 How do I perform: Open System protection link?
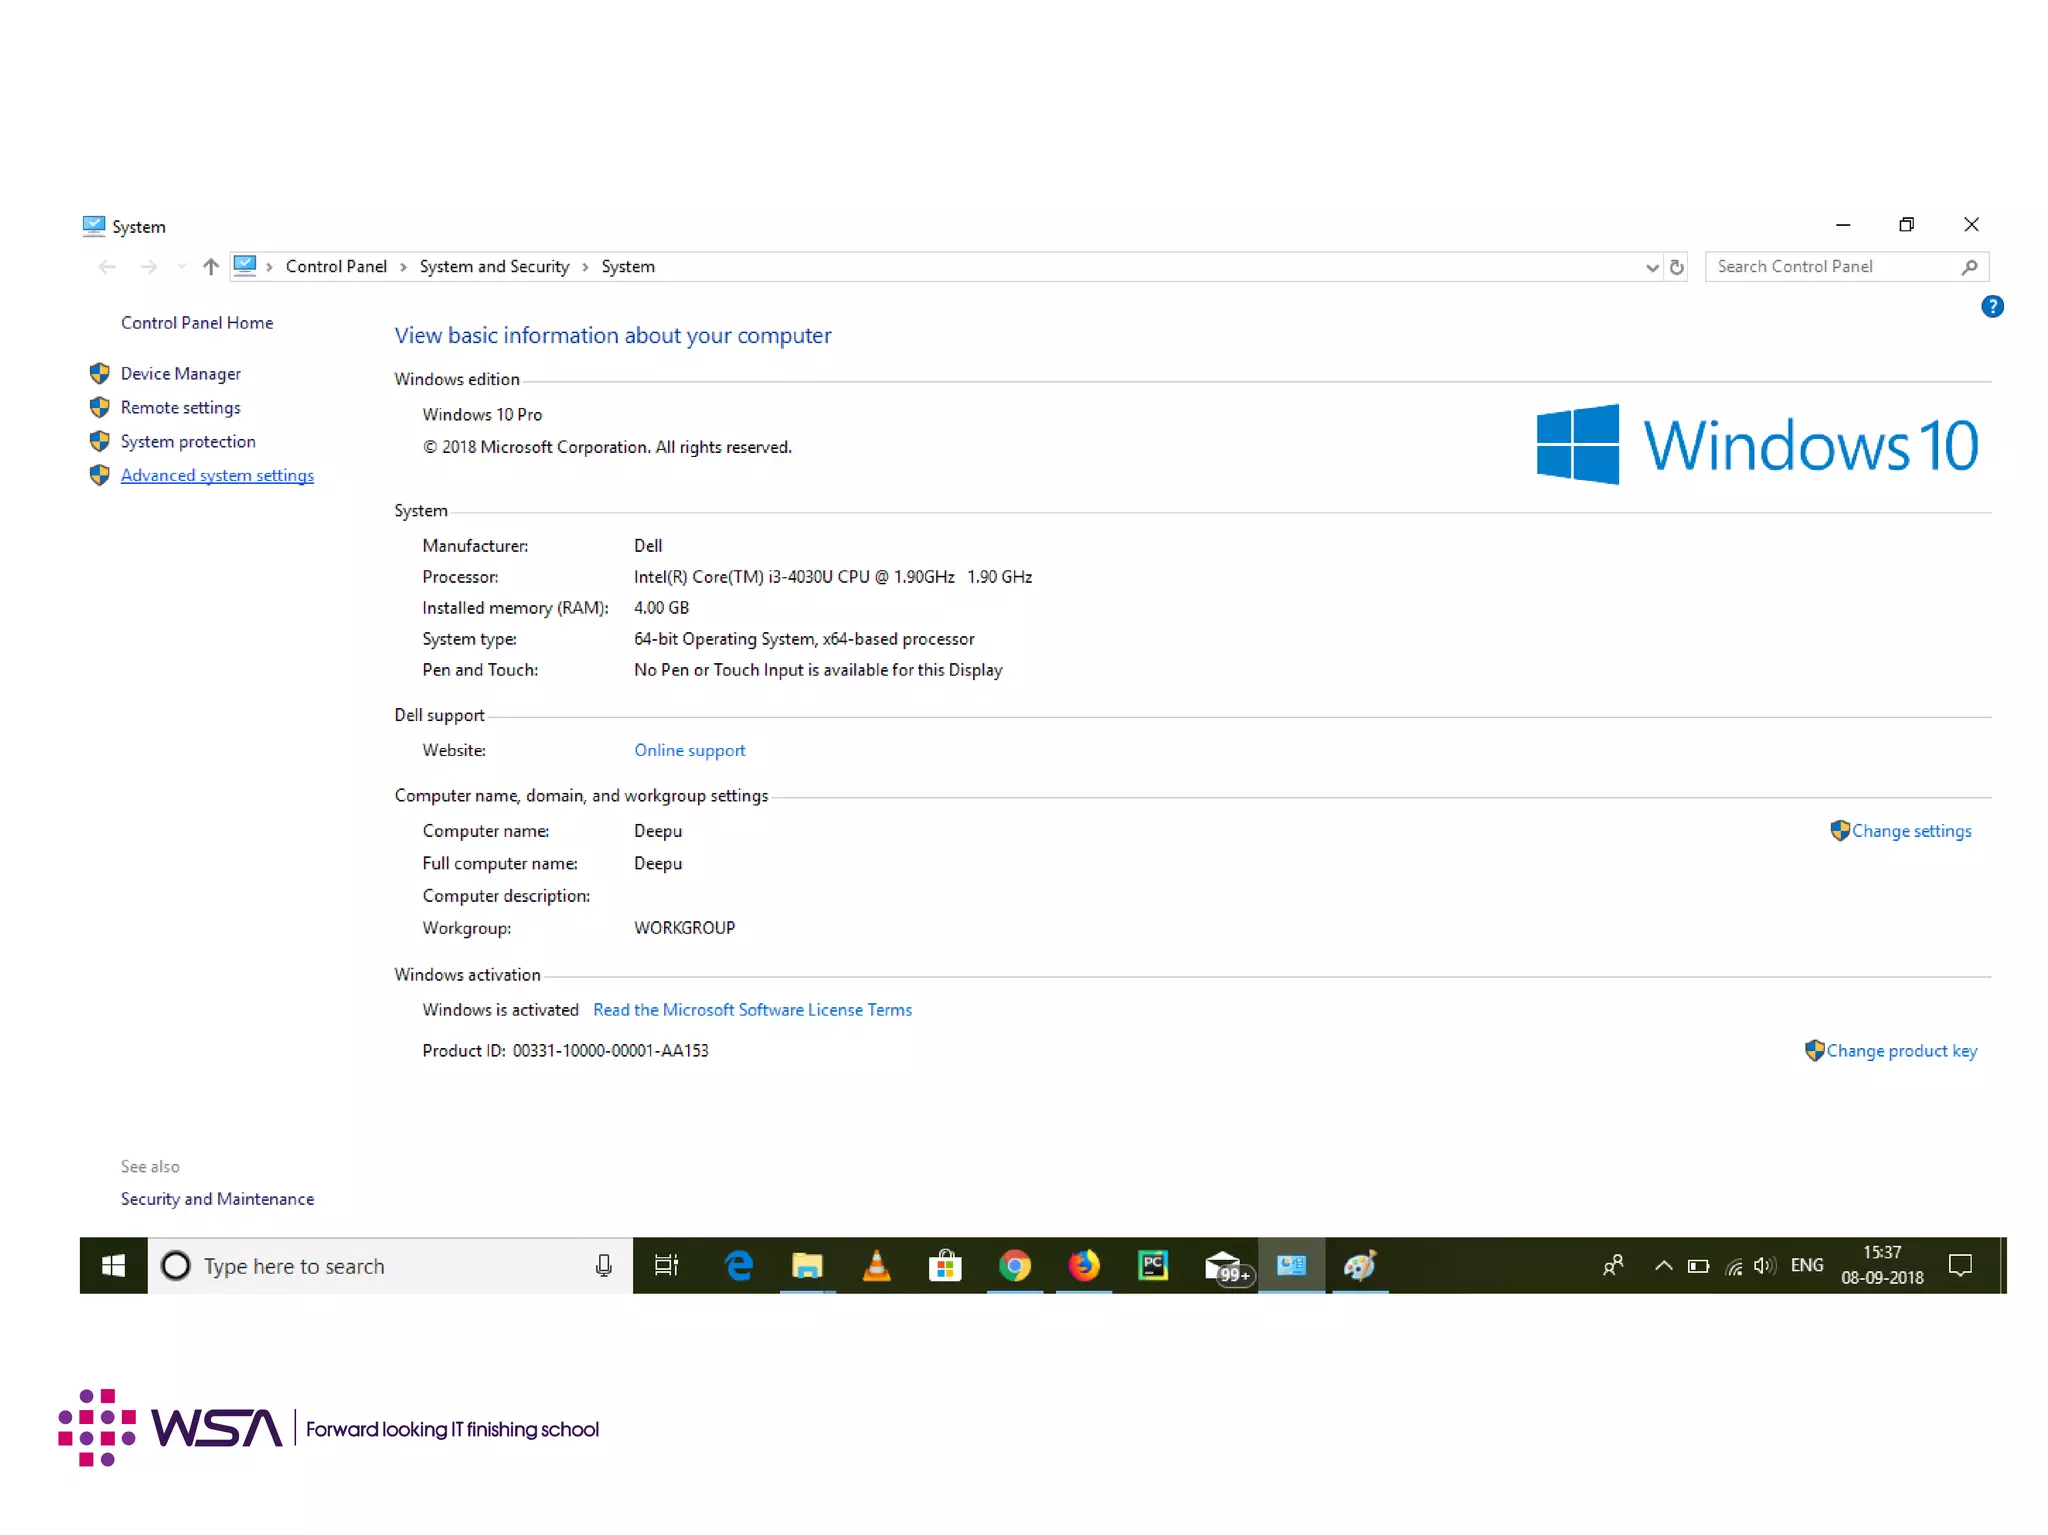tap(188, 441)
